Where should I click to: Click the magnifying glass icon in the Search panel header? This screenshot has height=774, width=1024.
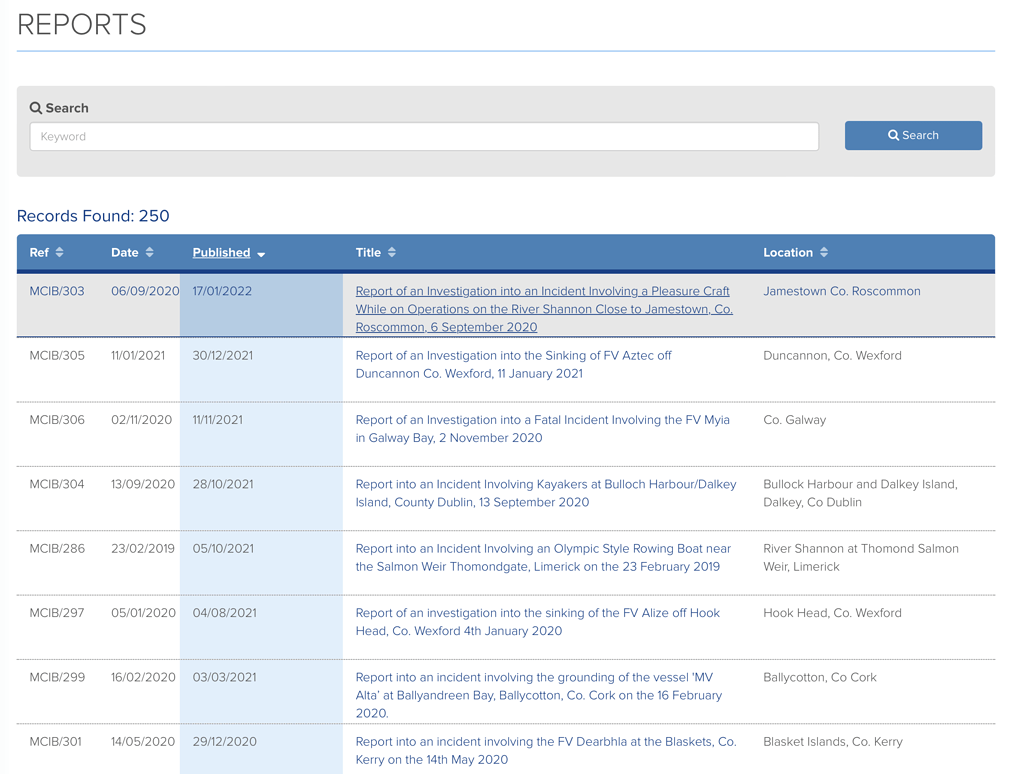tap(36, 107)
